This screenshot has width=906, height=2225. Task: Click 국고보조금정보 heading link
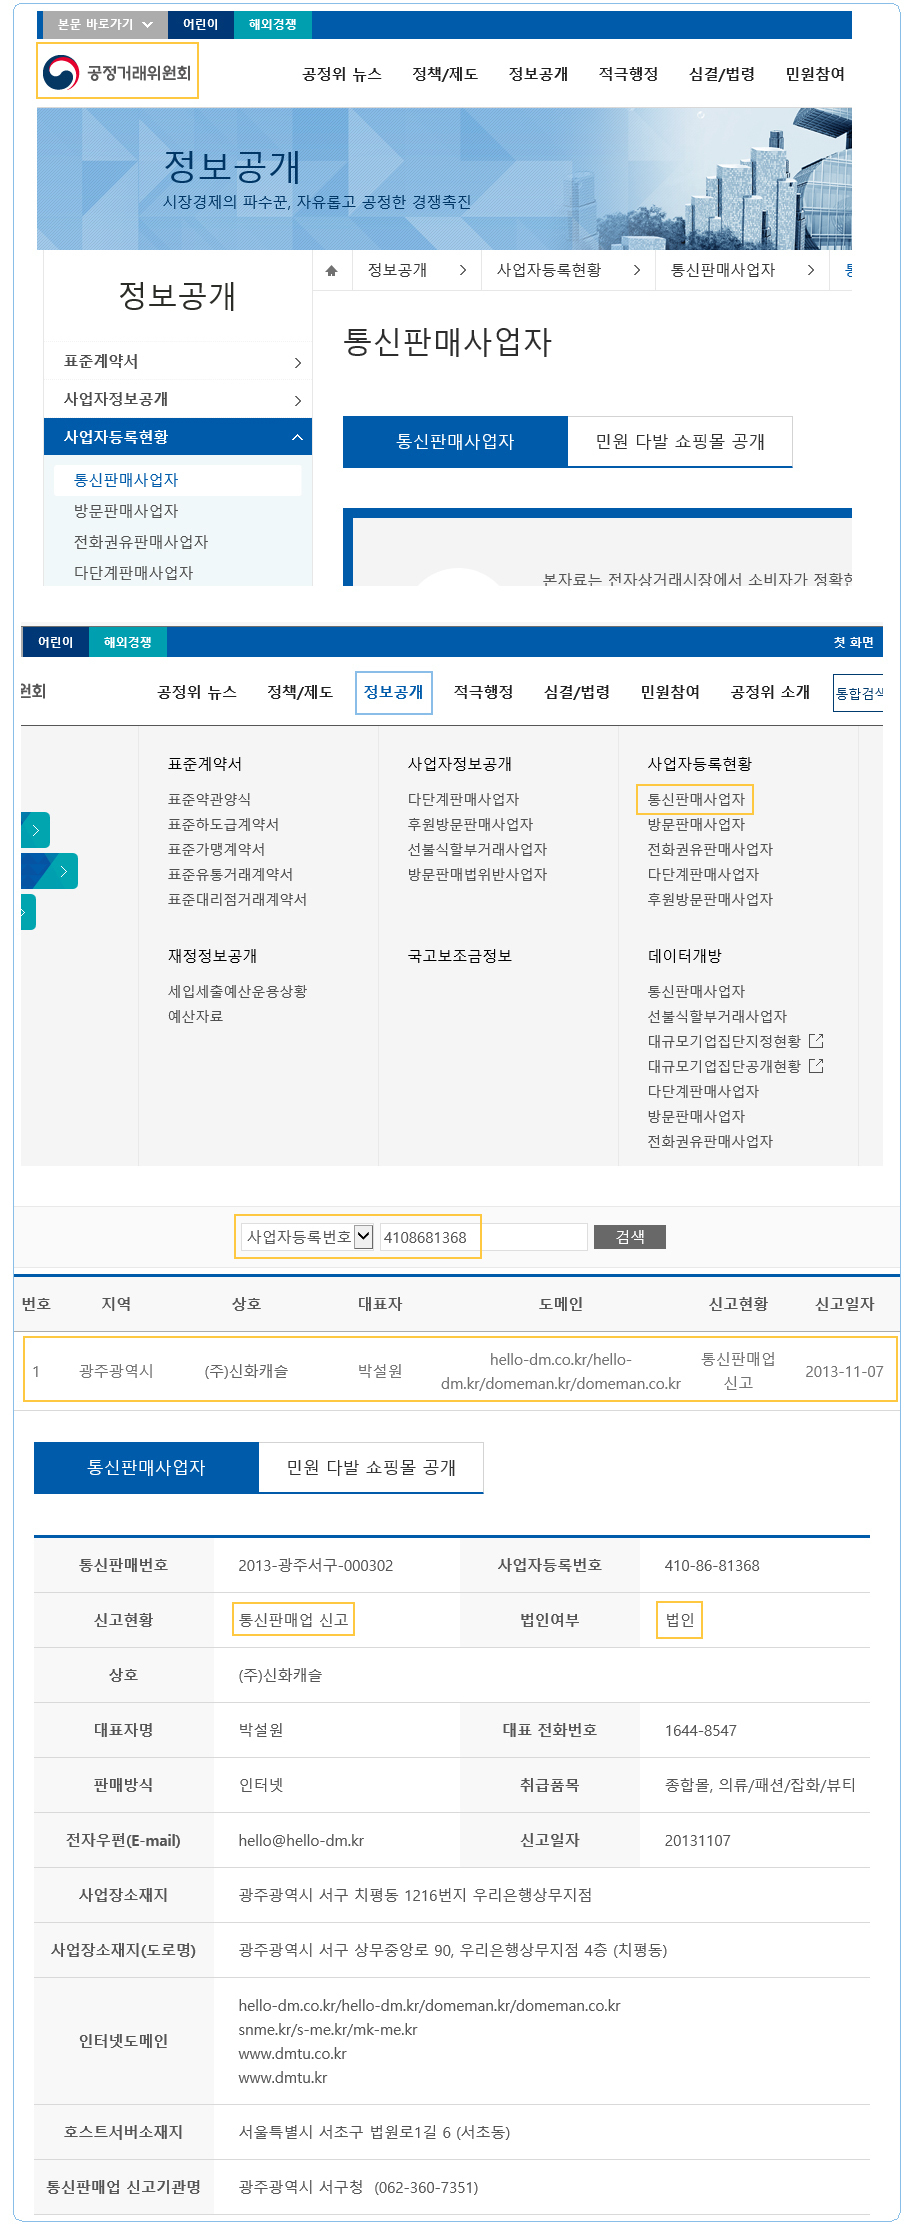click(x=459, y=956)
